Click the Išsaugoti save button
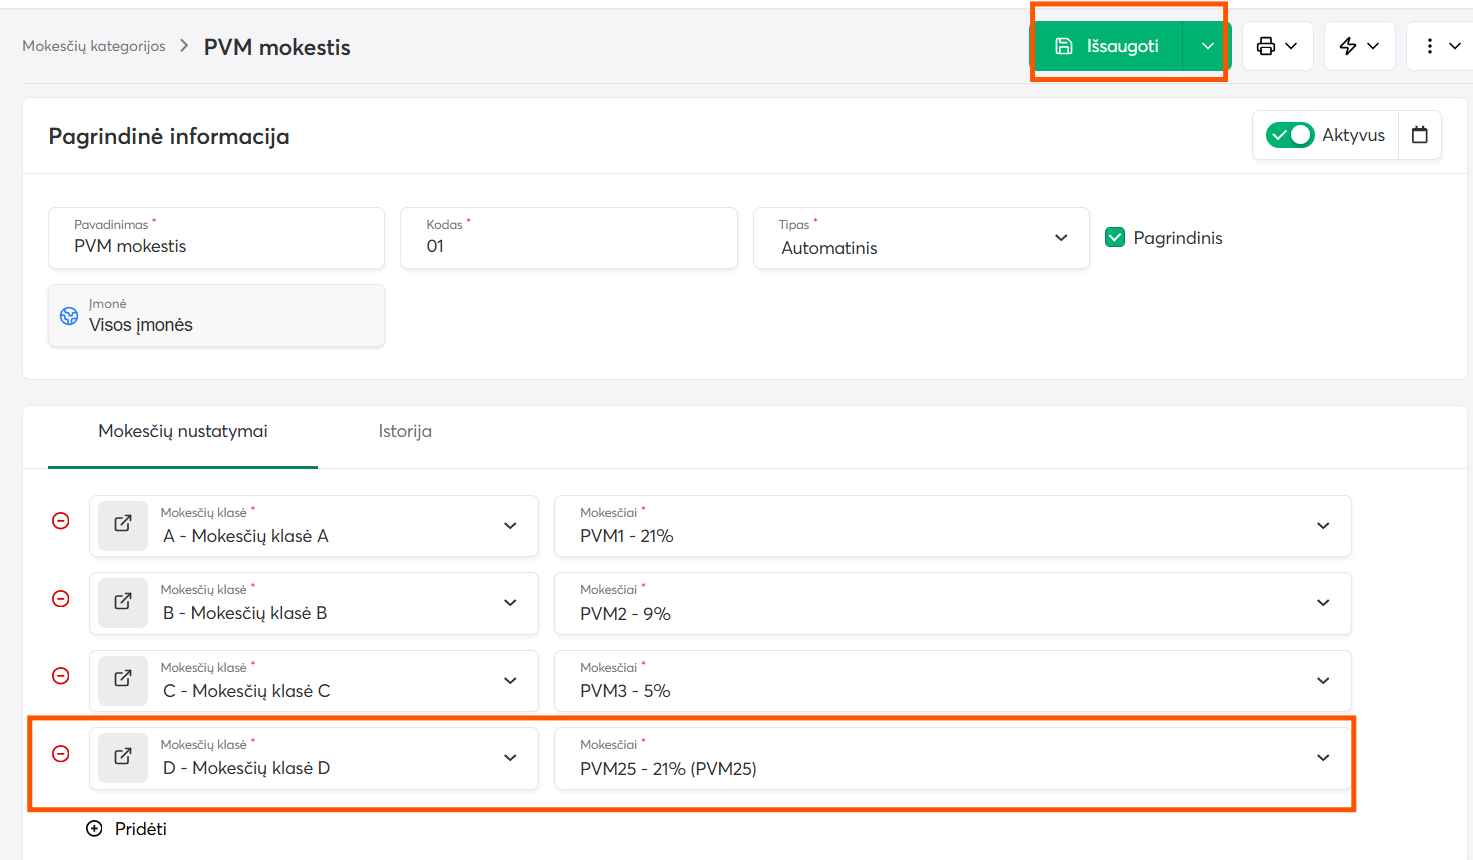The image size is (1473, 860). tap(1108, 46)
